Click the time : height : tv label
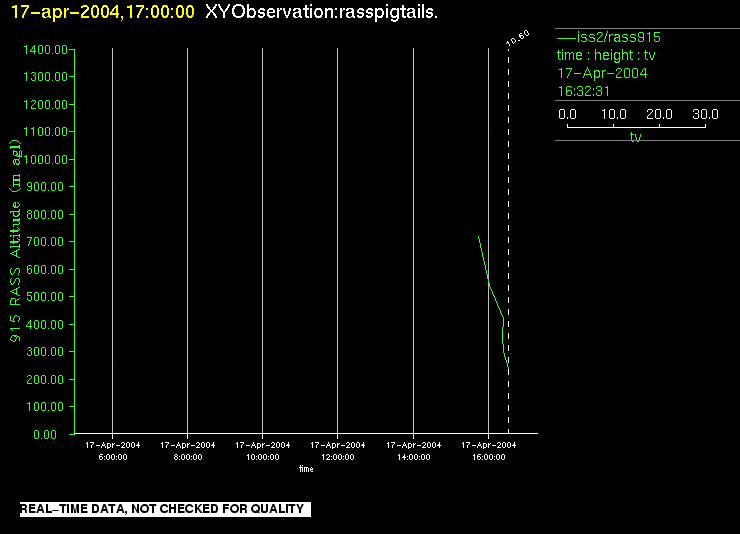The width and height of the screenshot is (740, 534). pos(606,55)
